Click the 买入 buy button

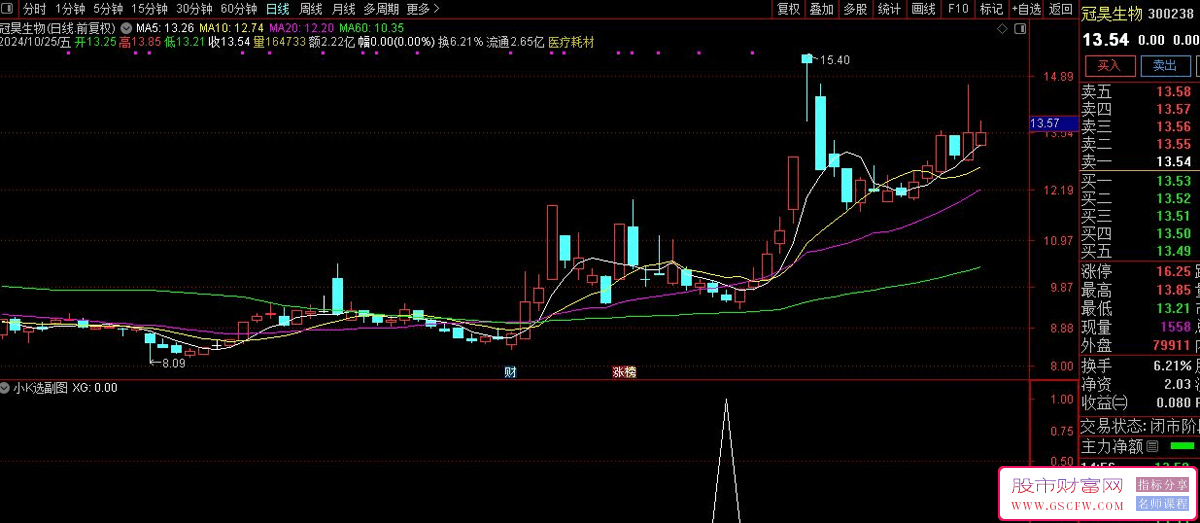(x=1109, y=66)
